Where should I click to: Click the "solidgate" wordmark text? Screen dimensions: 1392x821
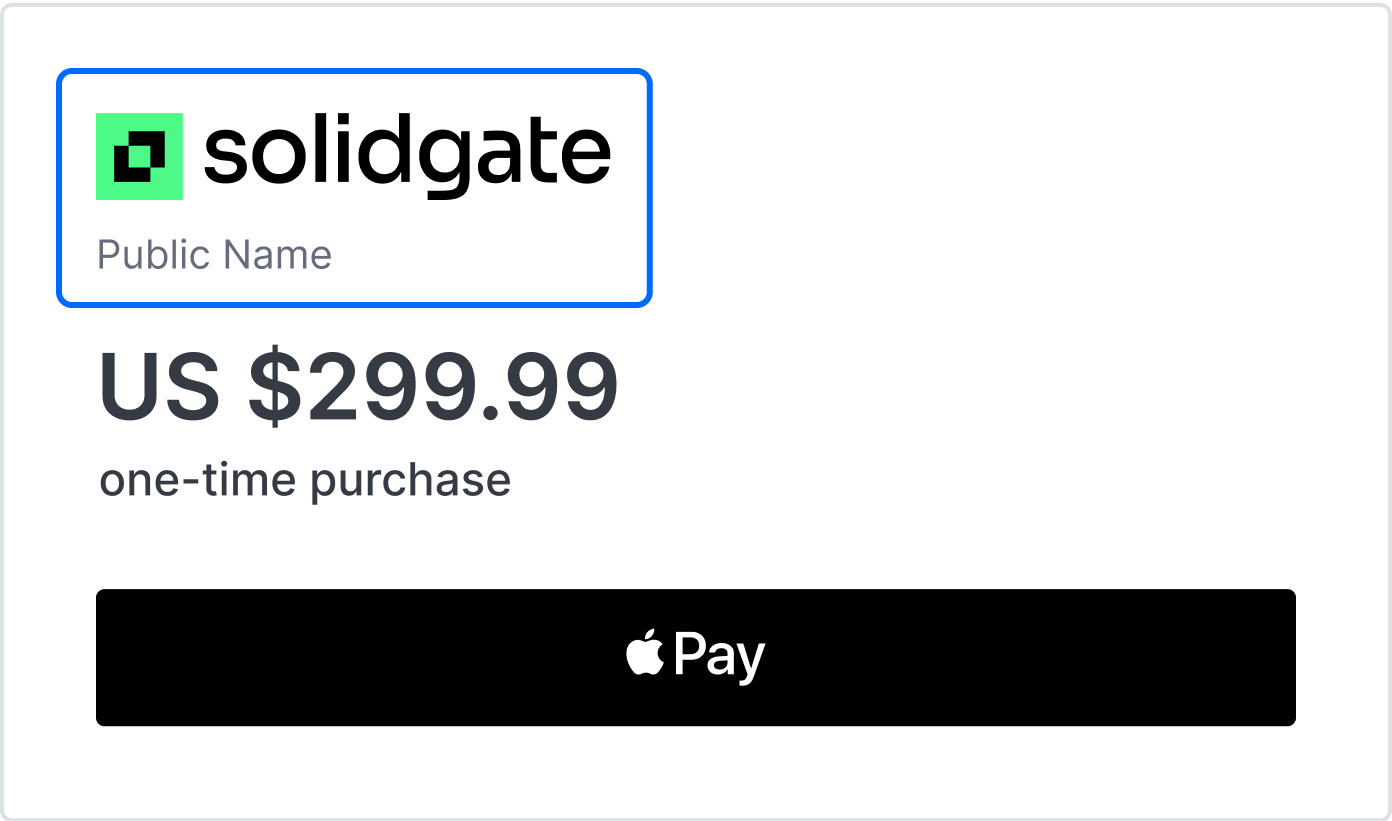pyautogui.click(x=407, y=155)
